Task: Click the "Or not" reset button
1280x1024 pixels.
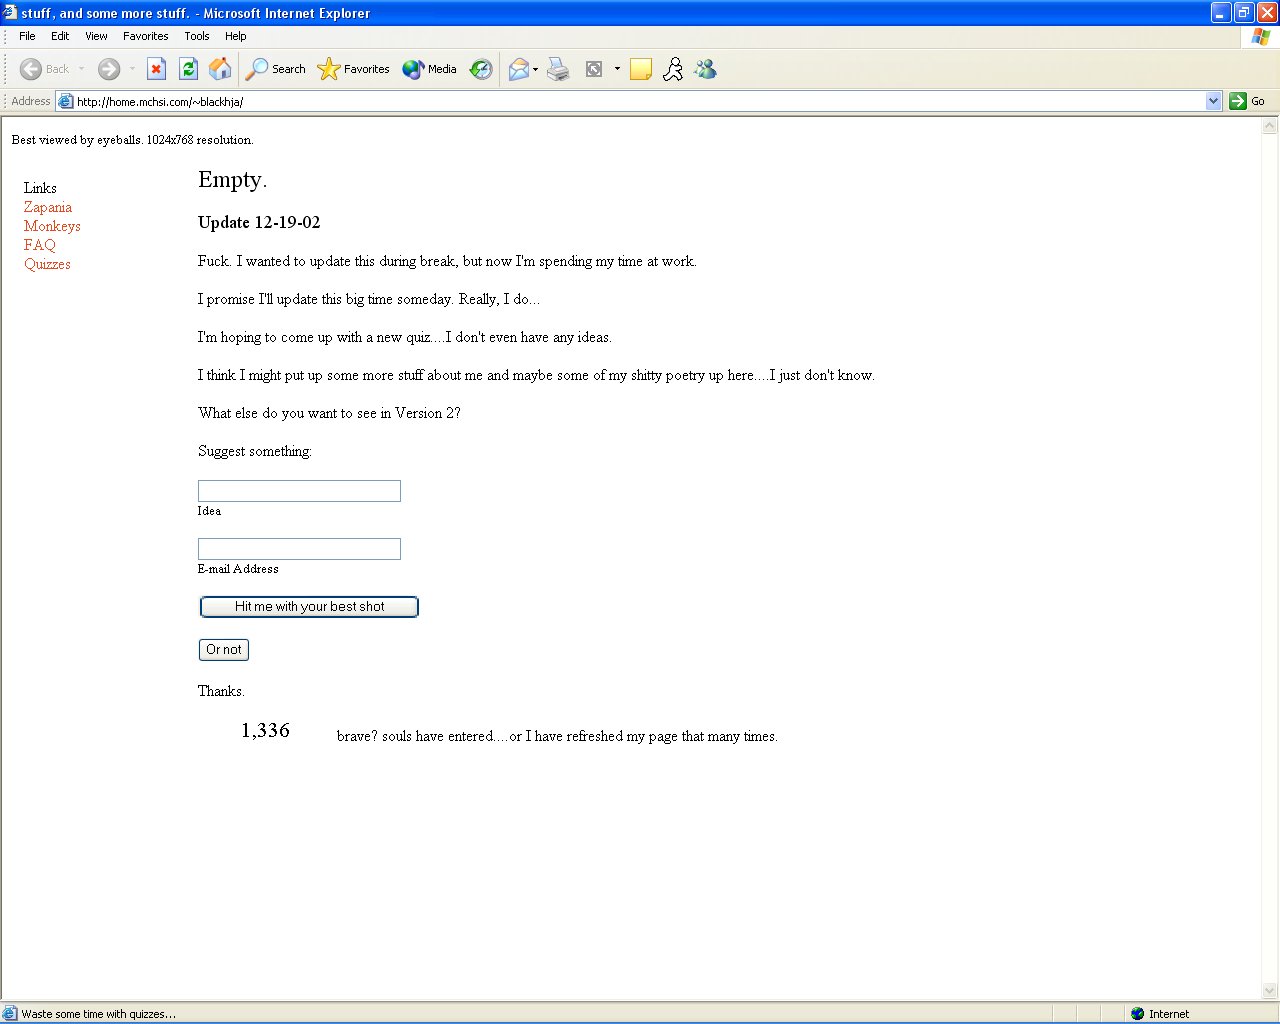Action: point(224,650)
